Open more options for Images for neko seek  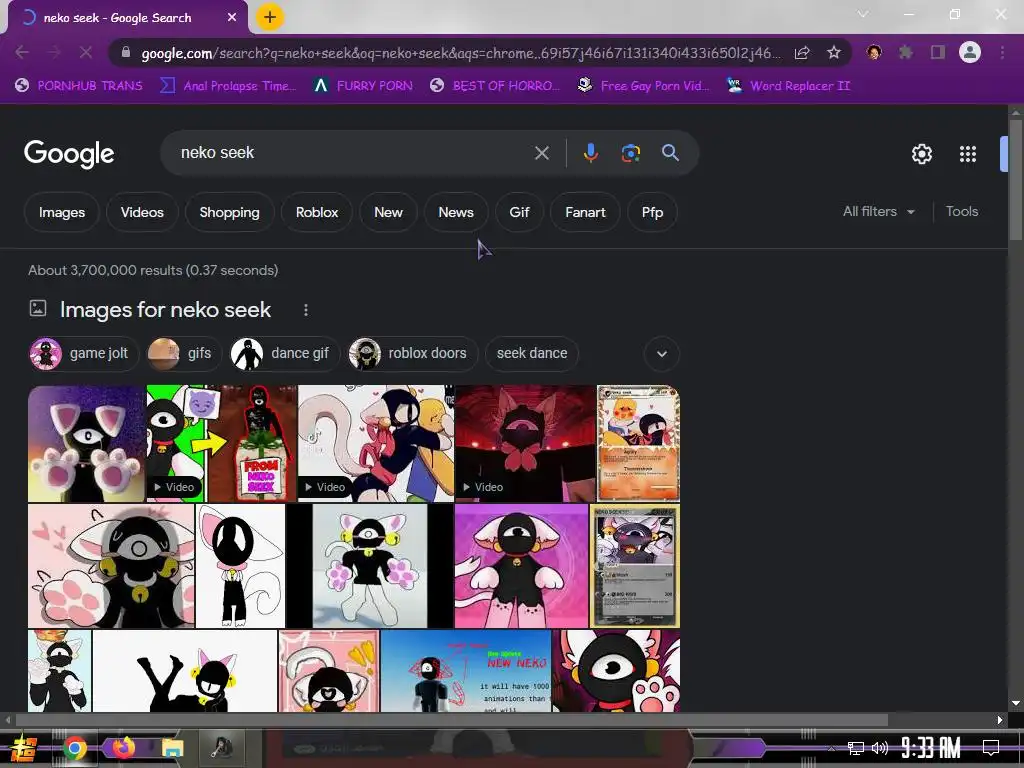306,310
